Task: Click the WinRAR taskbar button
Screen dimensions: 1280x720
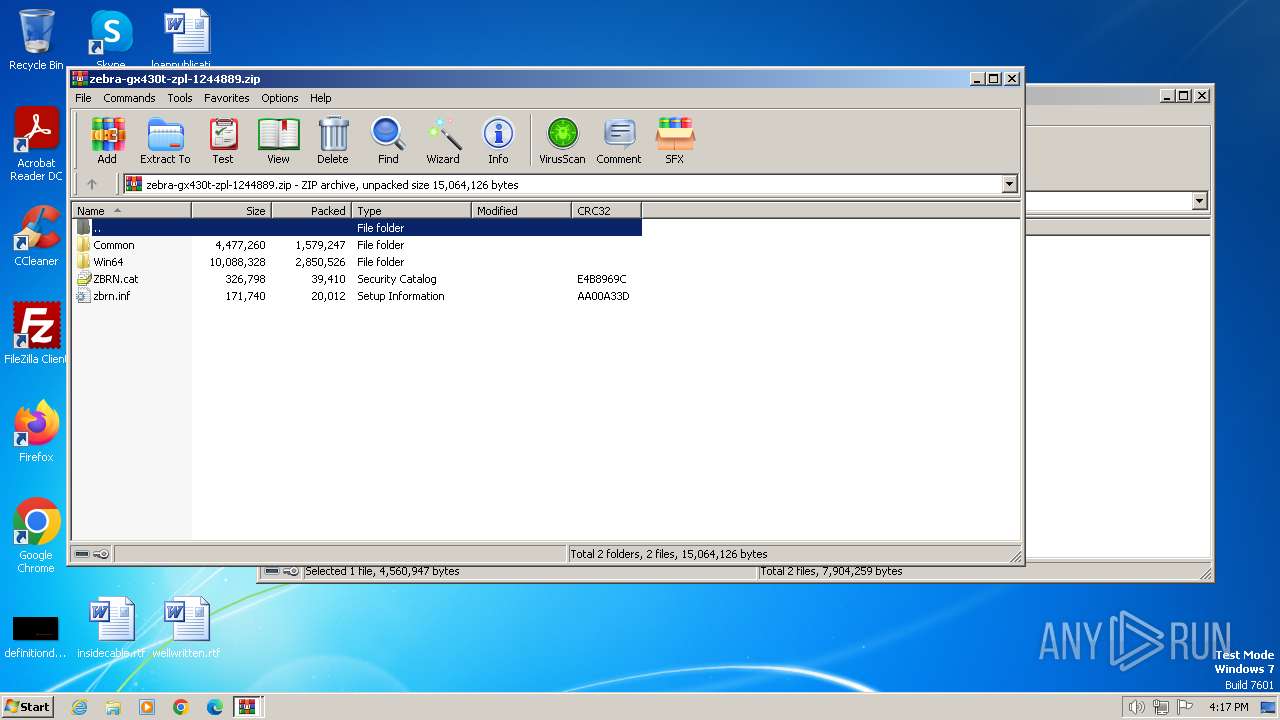Action: (x=247, y=707)
